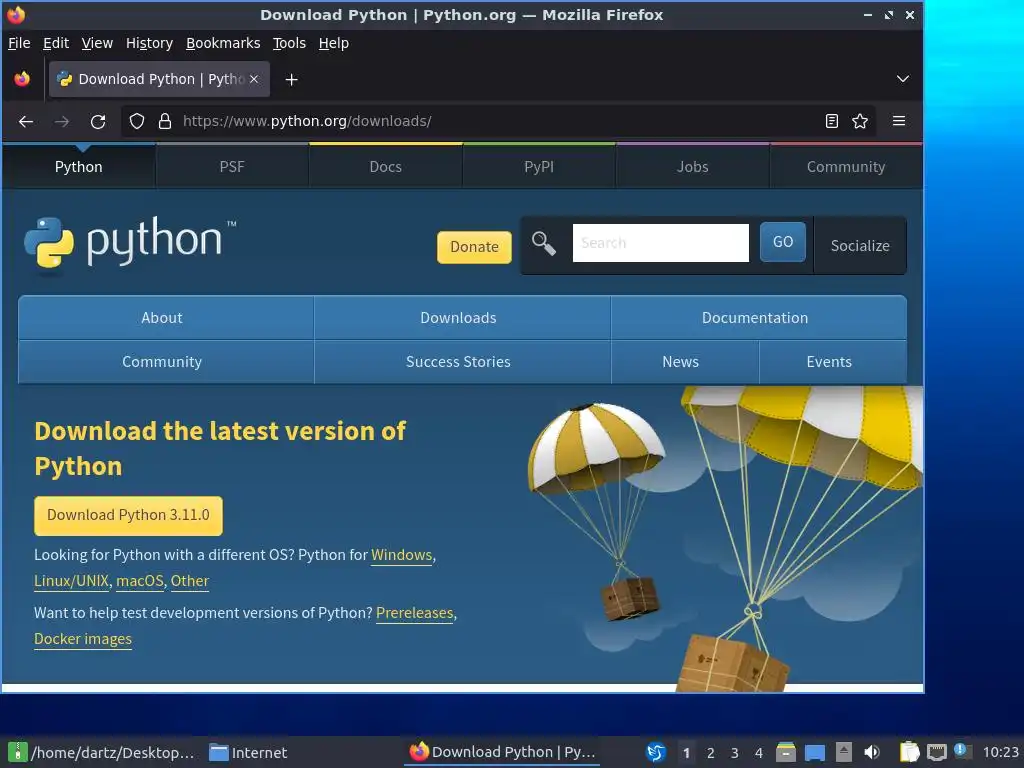This screenshot has height=768, width=1024.
Task: Click the volume speaker tray icon
Action: click(872, 752)
